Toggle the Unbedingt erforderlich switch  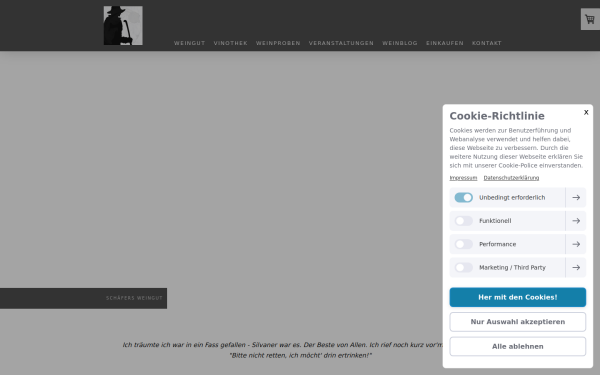click(464, 197)
